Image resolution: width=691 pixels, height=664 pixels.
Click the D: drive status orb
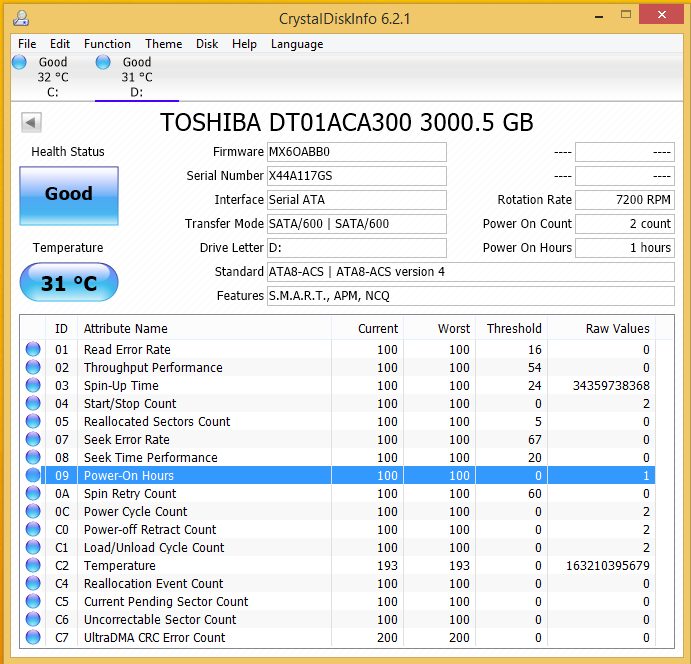(103, 62)
